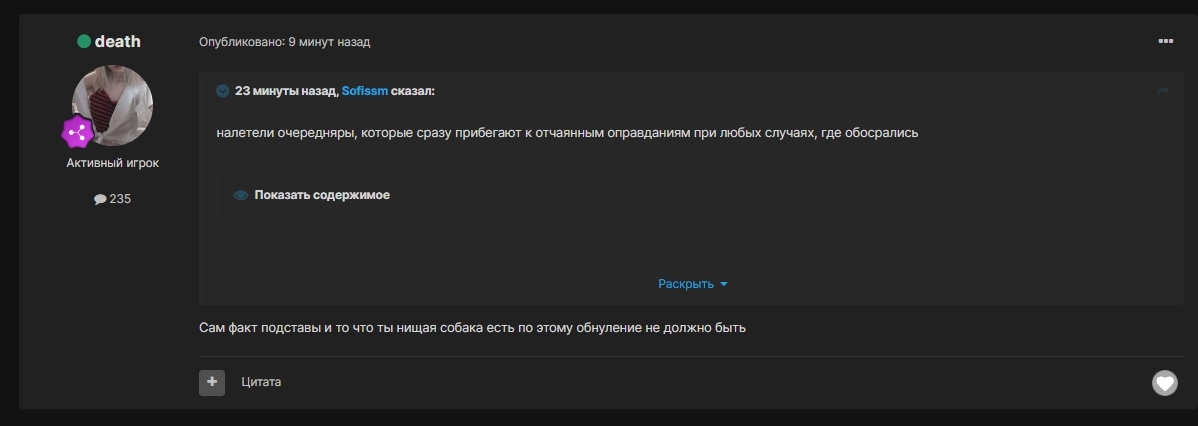The image size is (1198, 426).
Task: Click the purple rank badge on avatar
Action: [78, 132]
